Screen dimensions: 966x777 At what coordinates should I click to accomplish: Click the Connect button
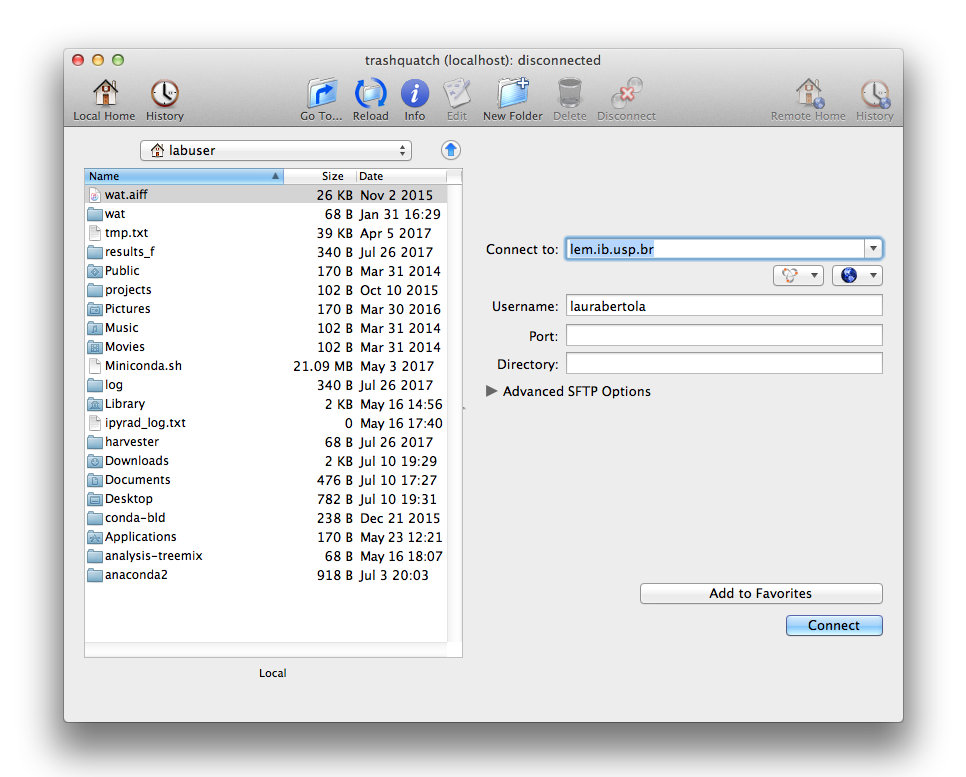coord(834,625)
